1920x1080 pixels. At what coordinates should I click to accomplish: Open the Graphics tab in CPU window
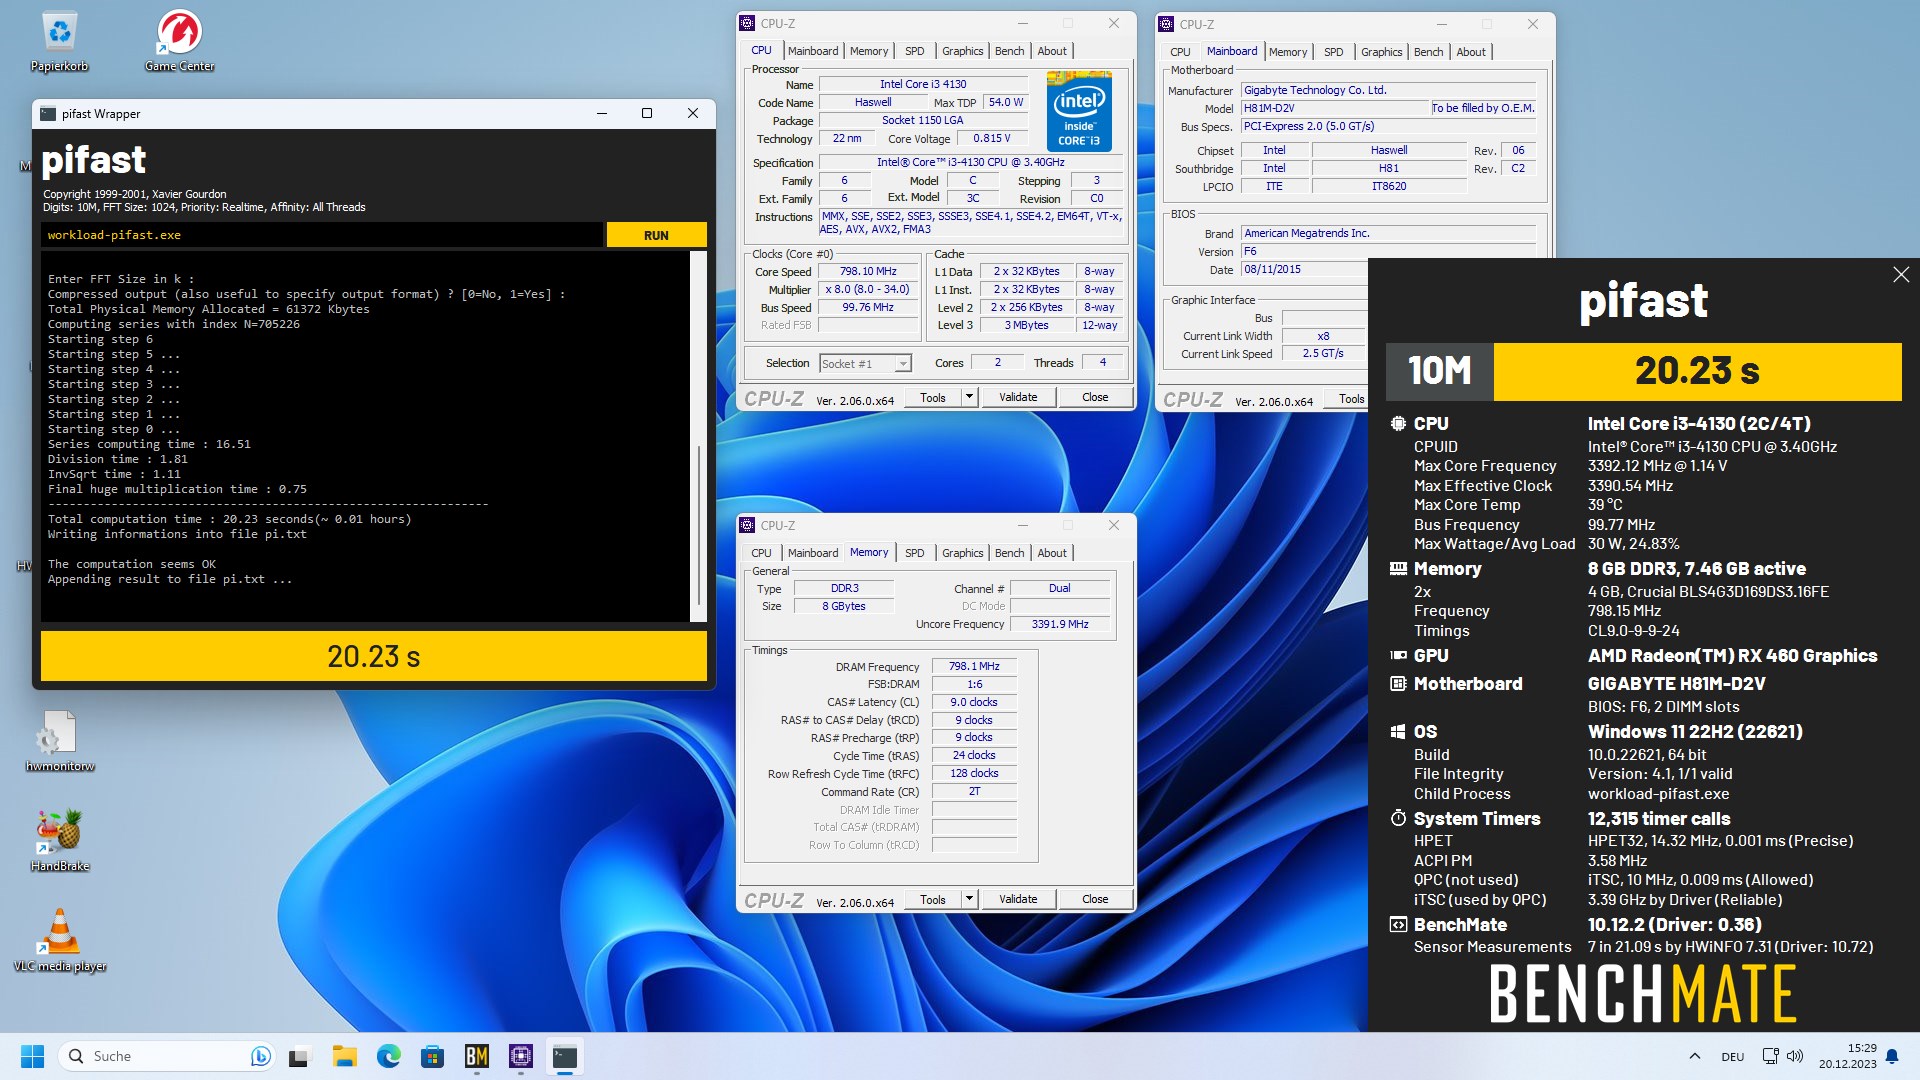(962, 51)
